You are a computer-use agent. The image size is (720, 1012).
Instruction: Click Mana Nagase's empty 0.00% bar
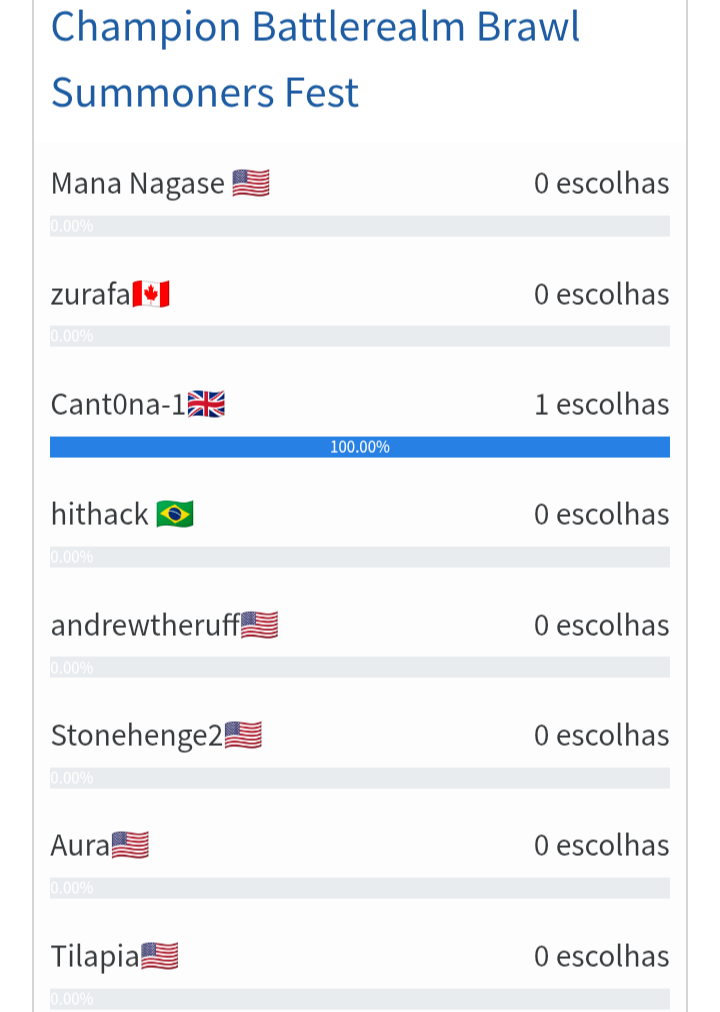(360, 226)
